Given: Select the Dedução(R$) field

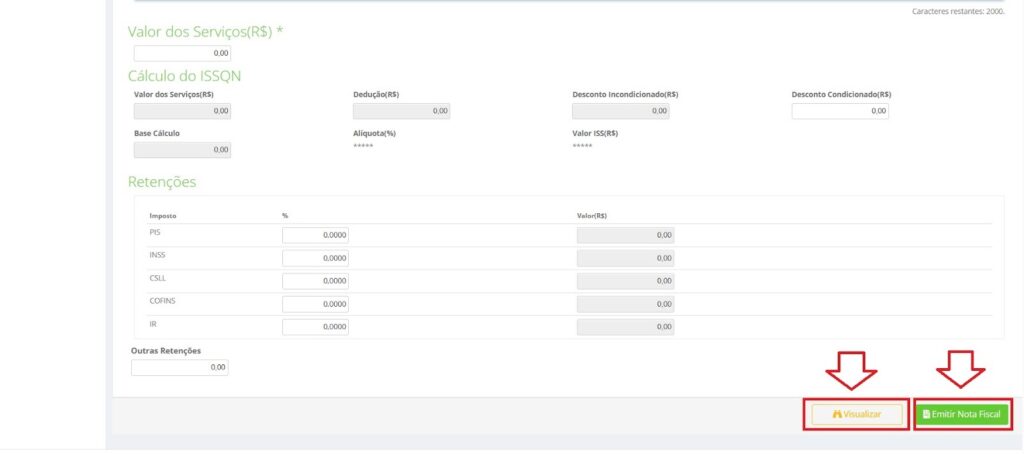Looking at the screenshot, I should point(401,111).
